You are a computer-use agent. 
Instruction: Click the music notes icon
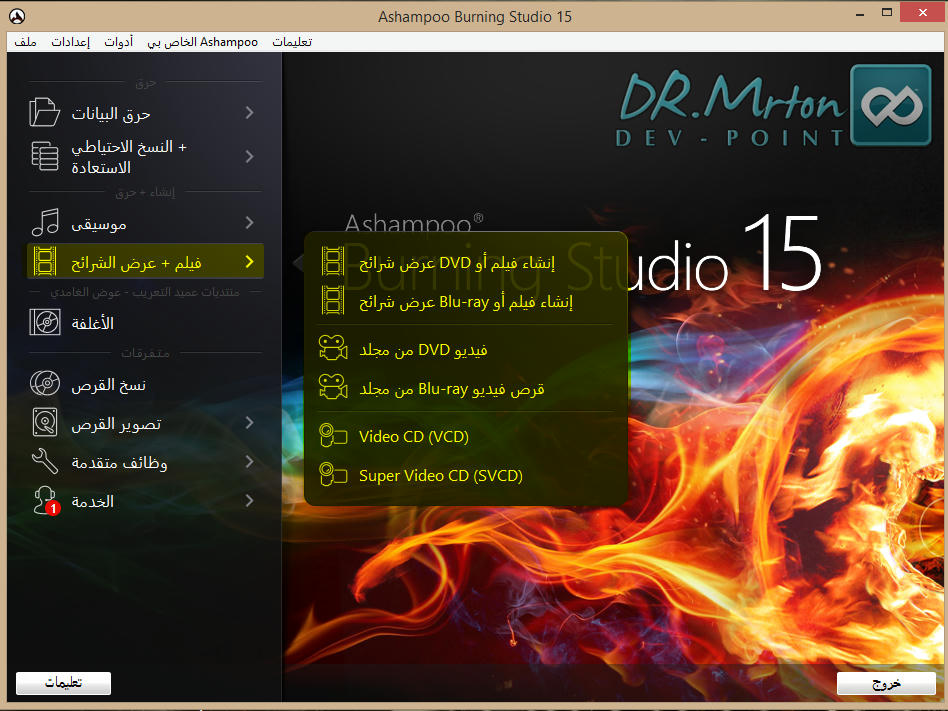click(45, 222)
